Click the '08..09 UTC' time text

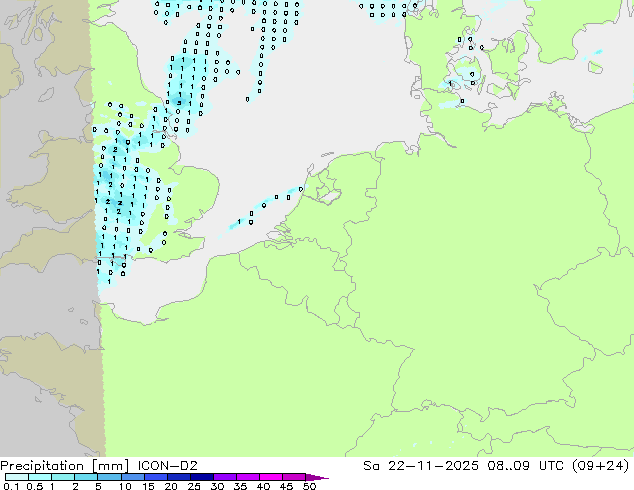[526, 466]
